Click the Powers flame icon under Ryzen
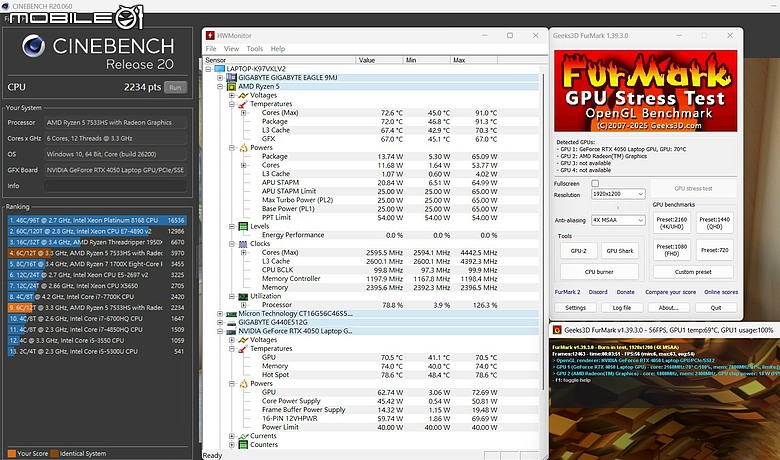Image resolution: width=780 pixels, height=460 pixels. [243, 148]
